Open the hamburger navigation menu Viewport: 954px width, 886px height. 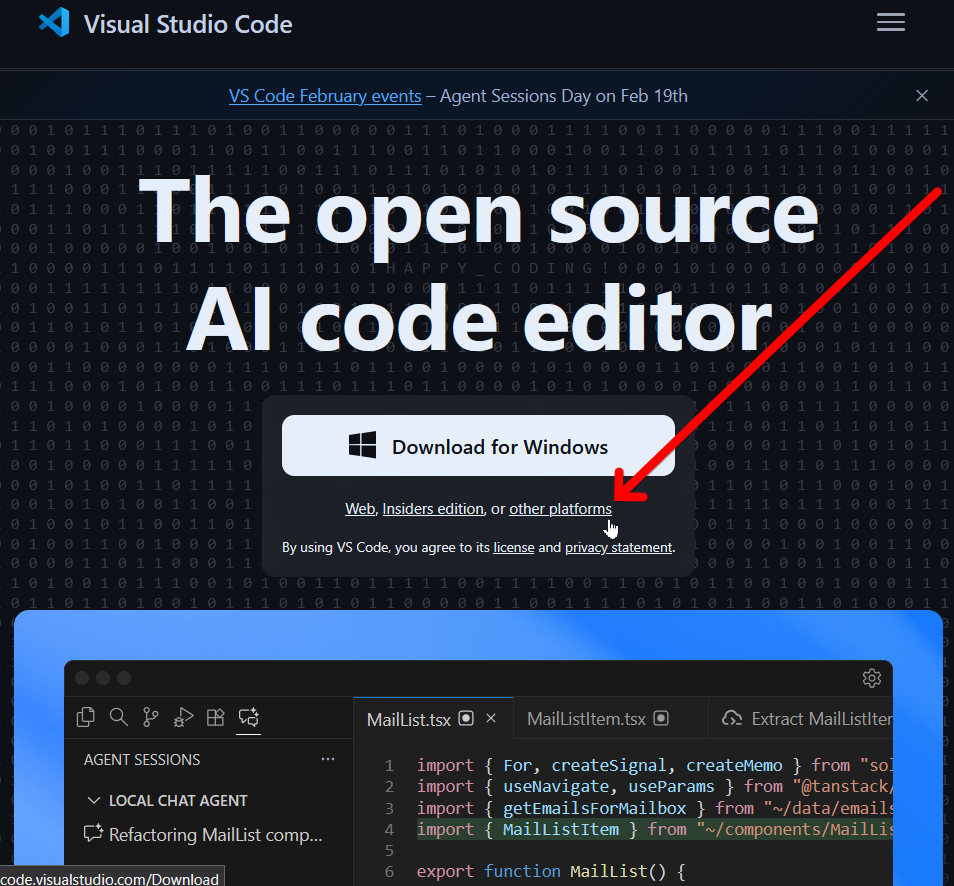pos(890,22)
